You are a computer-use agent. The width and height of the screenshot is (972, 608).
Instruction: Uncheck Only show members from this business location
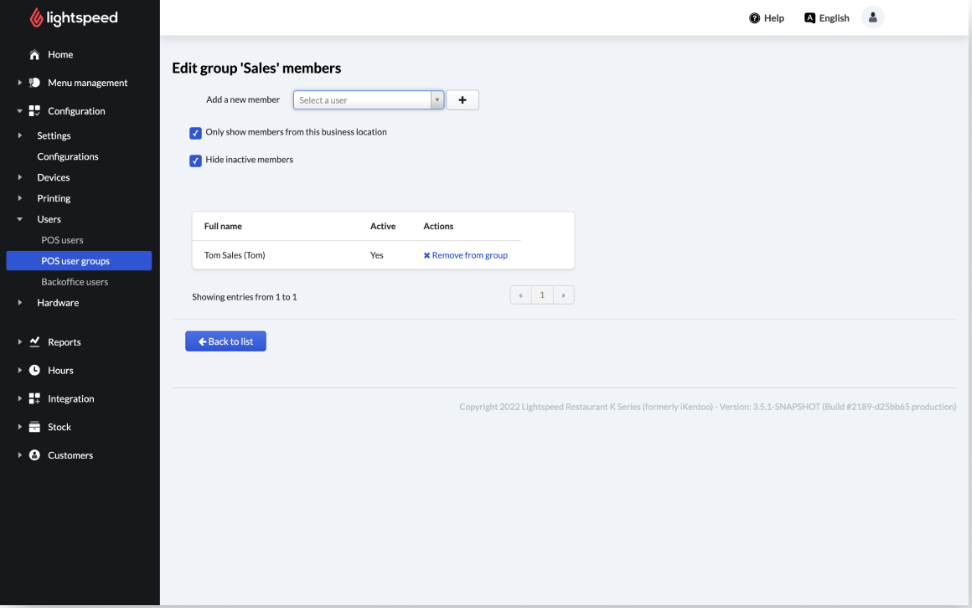click(x=196, y=133)
